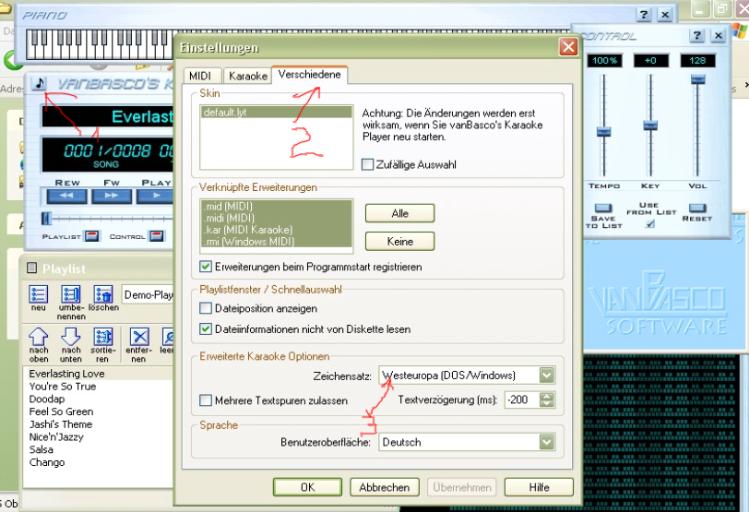The image size is (749, 512).
Task: Click the 'Alle' button
Action: tap(400, 213)
